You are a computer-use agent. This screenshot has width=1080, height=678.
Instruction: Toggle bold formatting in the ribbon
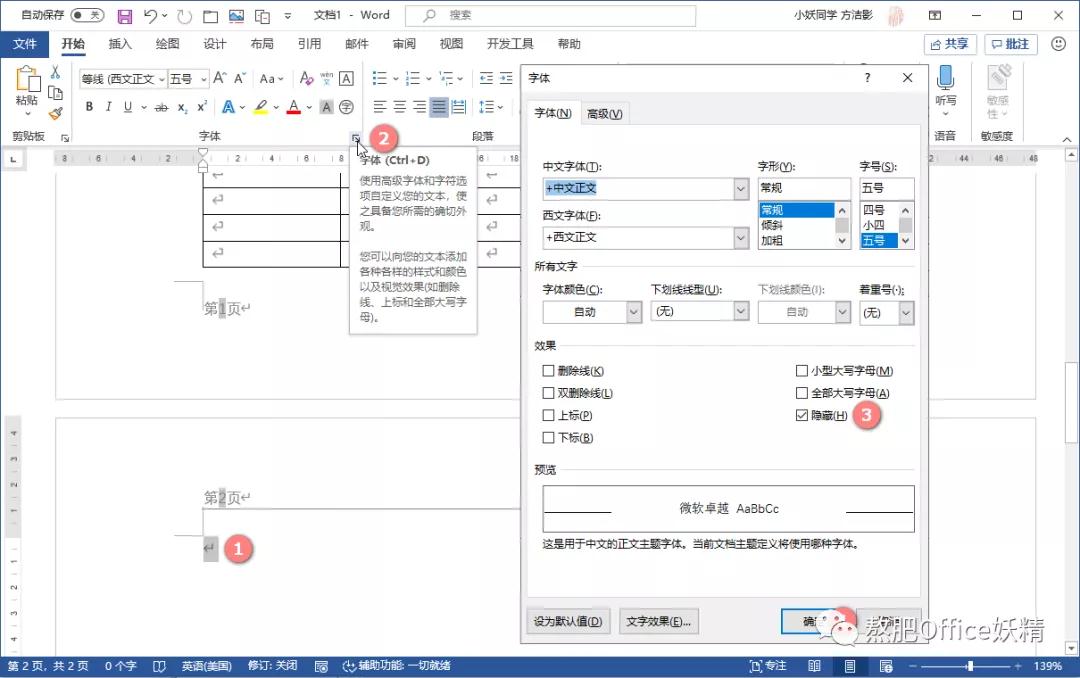89,106
